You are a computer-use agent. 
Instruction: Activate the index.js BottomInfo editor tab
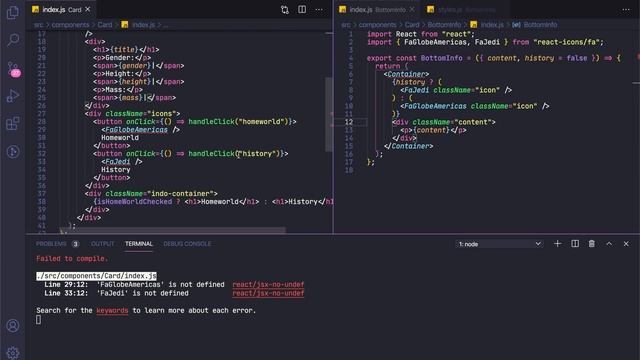(376, 9)
